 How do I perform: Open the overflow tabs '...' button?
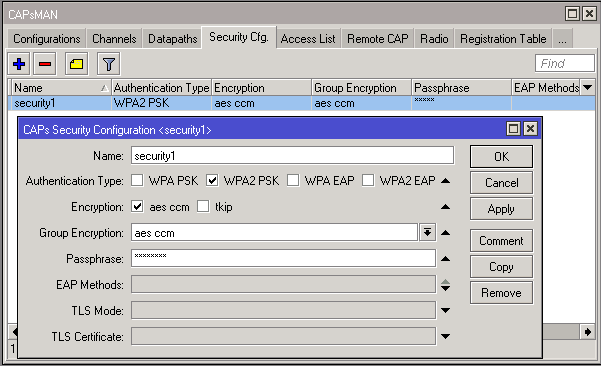pos(562,39)
